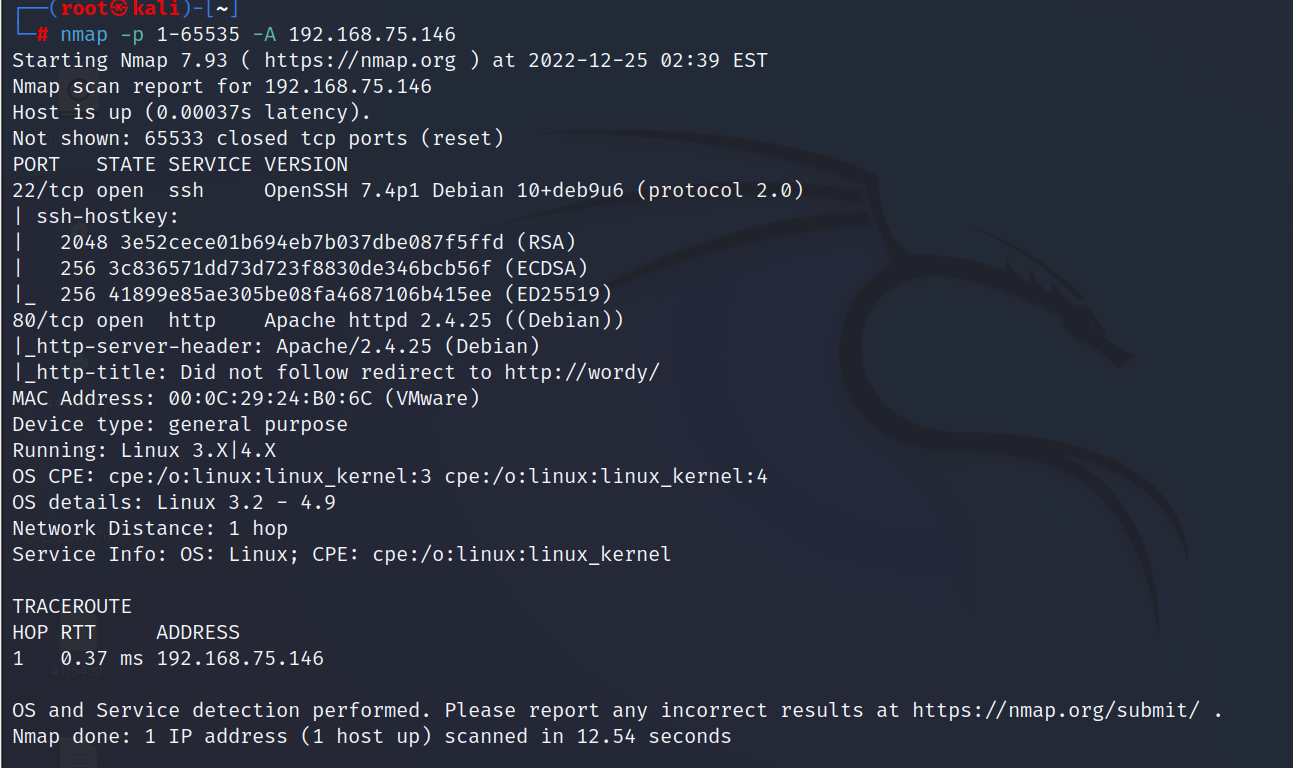1293x768 pixels.
Task: Click the ECDSA host key fingerprint
Action: pyautogui.click(x=306, y=269)
